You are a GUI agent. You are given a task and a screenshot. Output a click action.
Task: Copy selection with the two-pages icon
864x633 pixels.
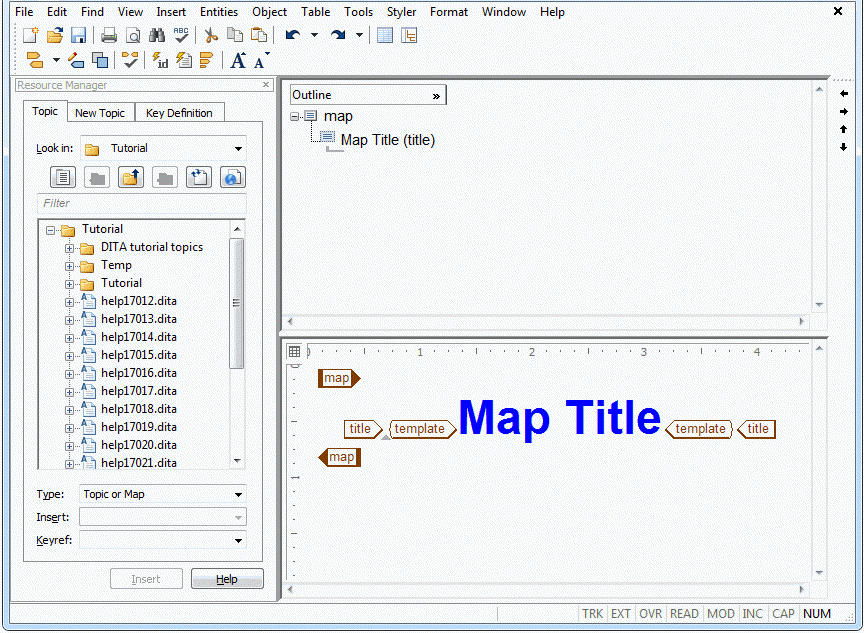(235, 35)
